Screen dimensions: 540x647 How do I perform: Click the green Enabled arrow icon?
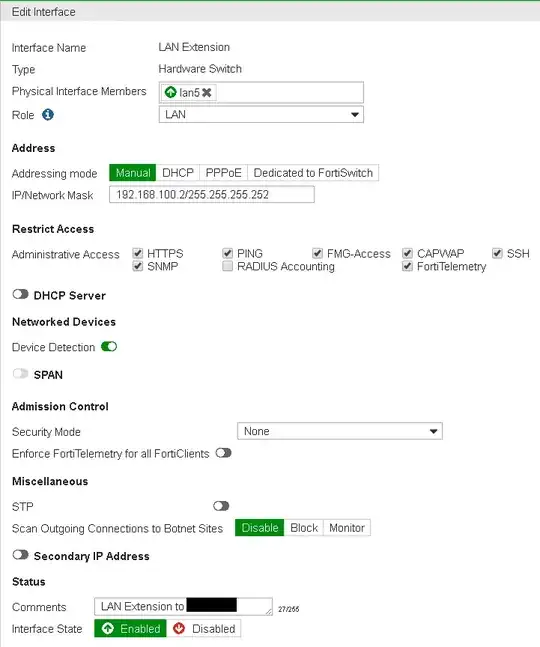pos(108,628)
